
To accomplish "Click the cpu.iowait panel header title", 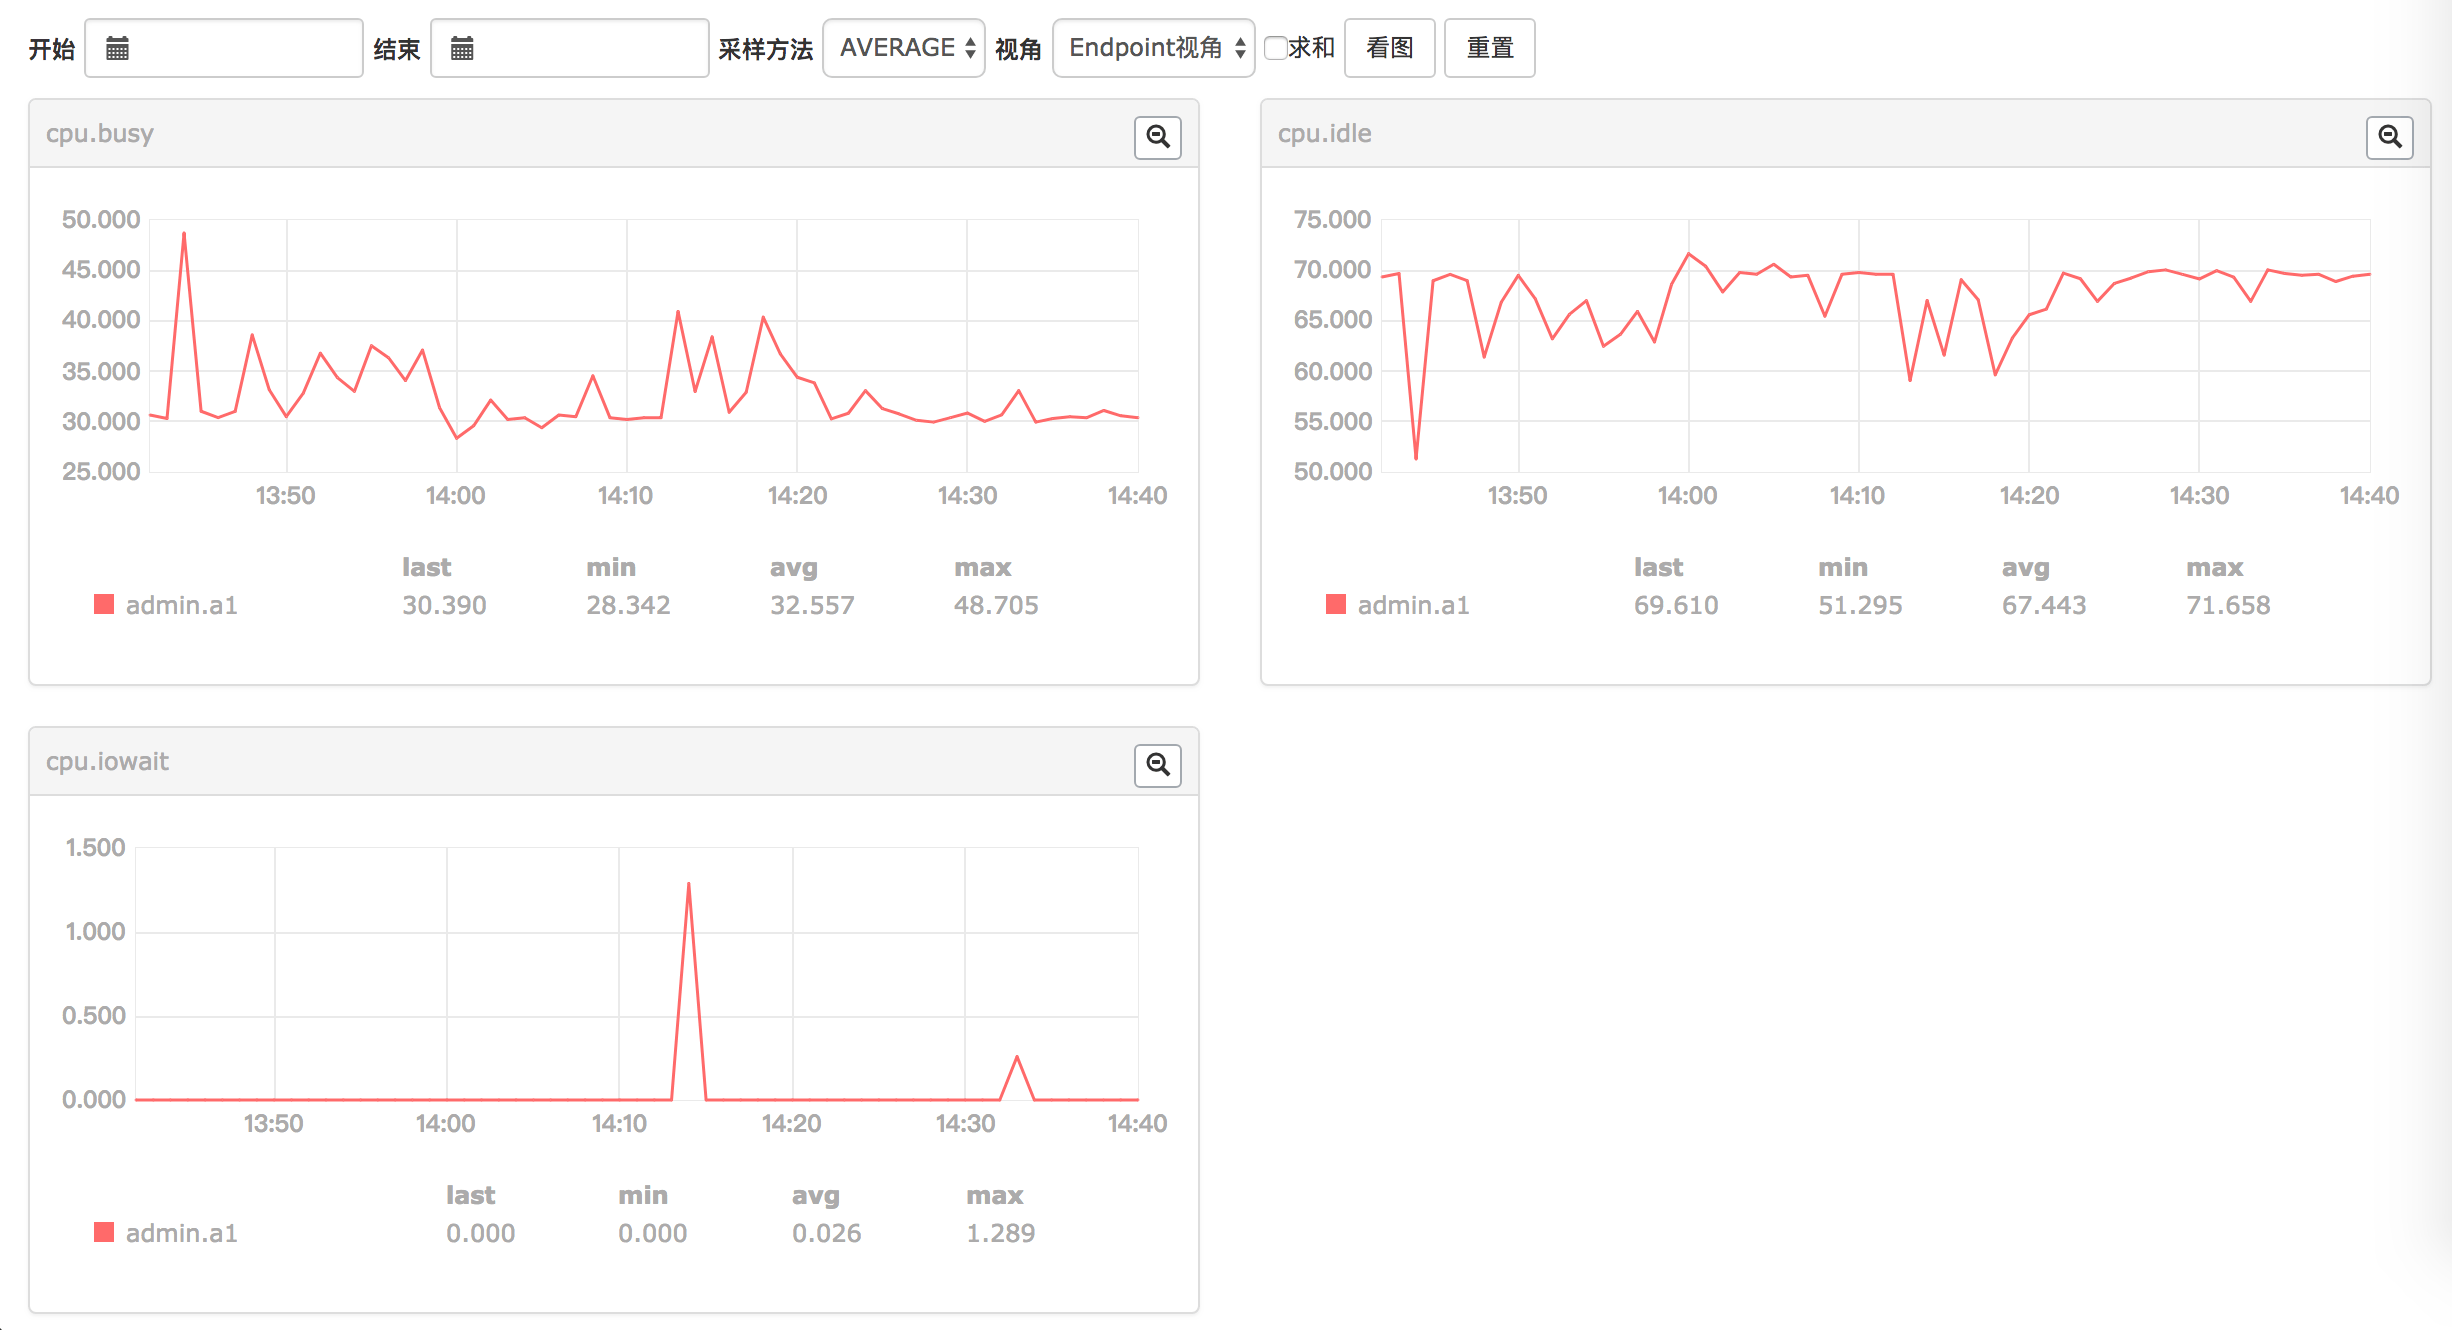I will (x=107, y=762).
